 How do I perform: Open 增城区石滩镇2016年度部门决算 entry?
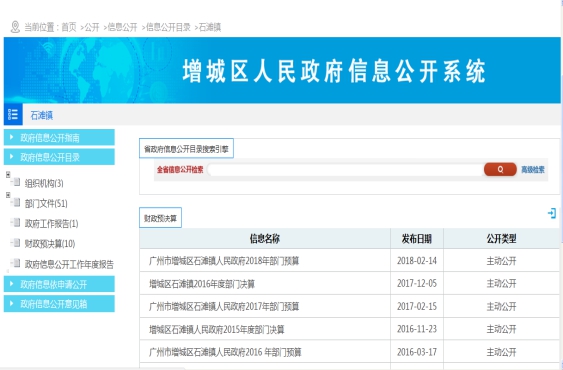[202, 284]
